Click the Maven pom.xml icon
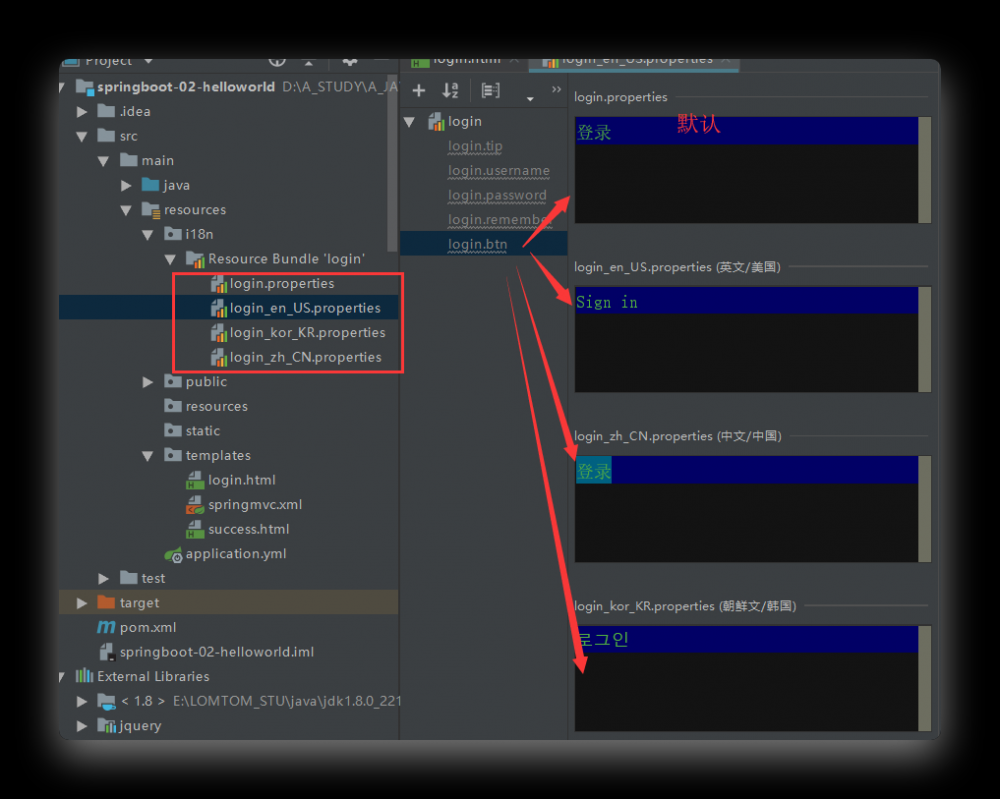Screen dimensions: 1000x799 point(106,627)
